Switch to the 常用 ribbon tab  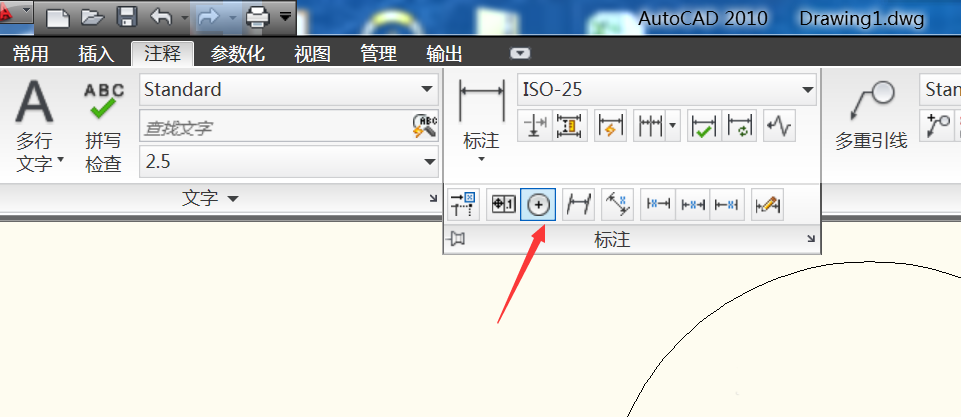tap(31, 54)
